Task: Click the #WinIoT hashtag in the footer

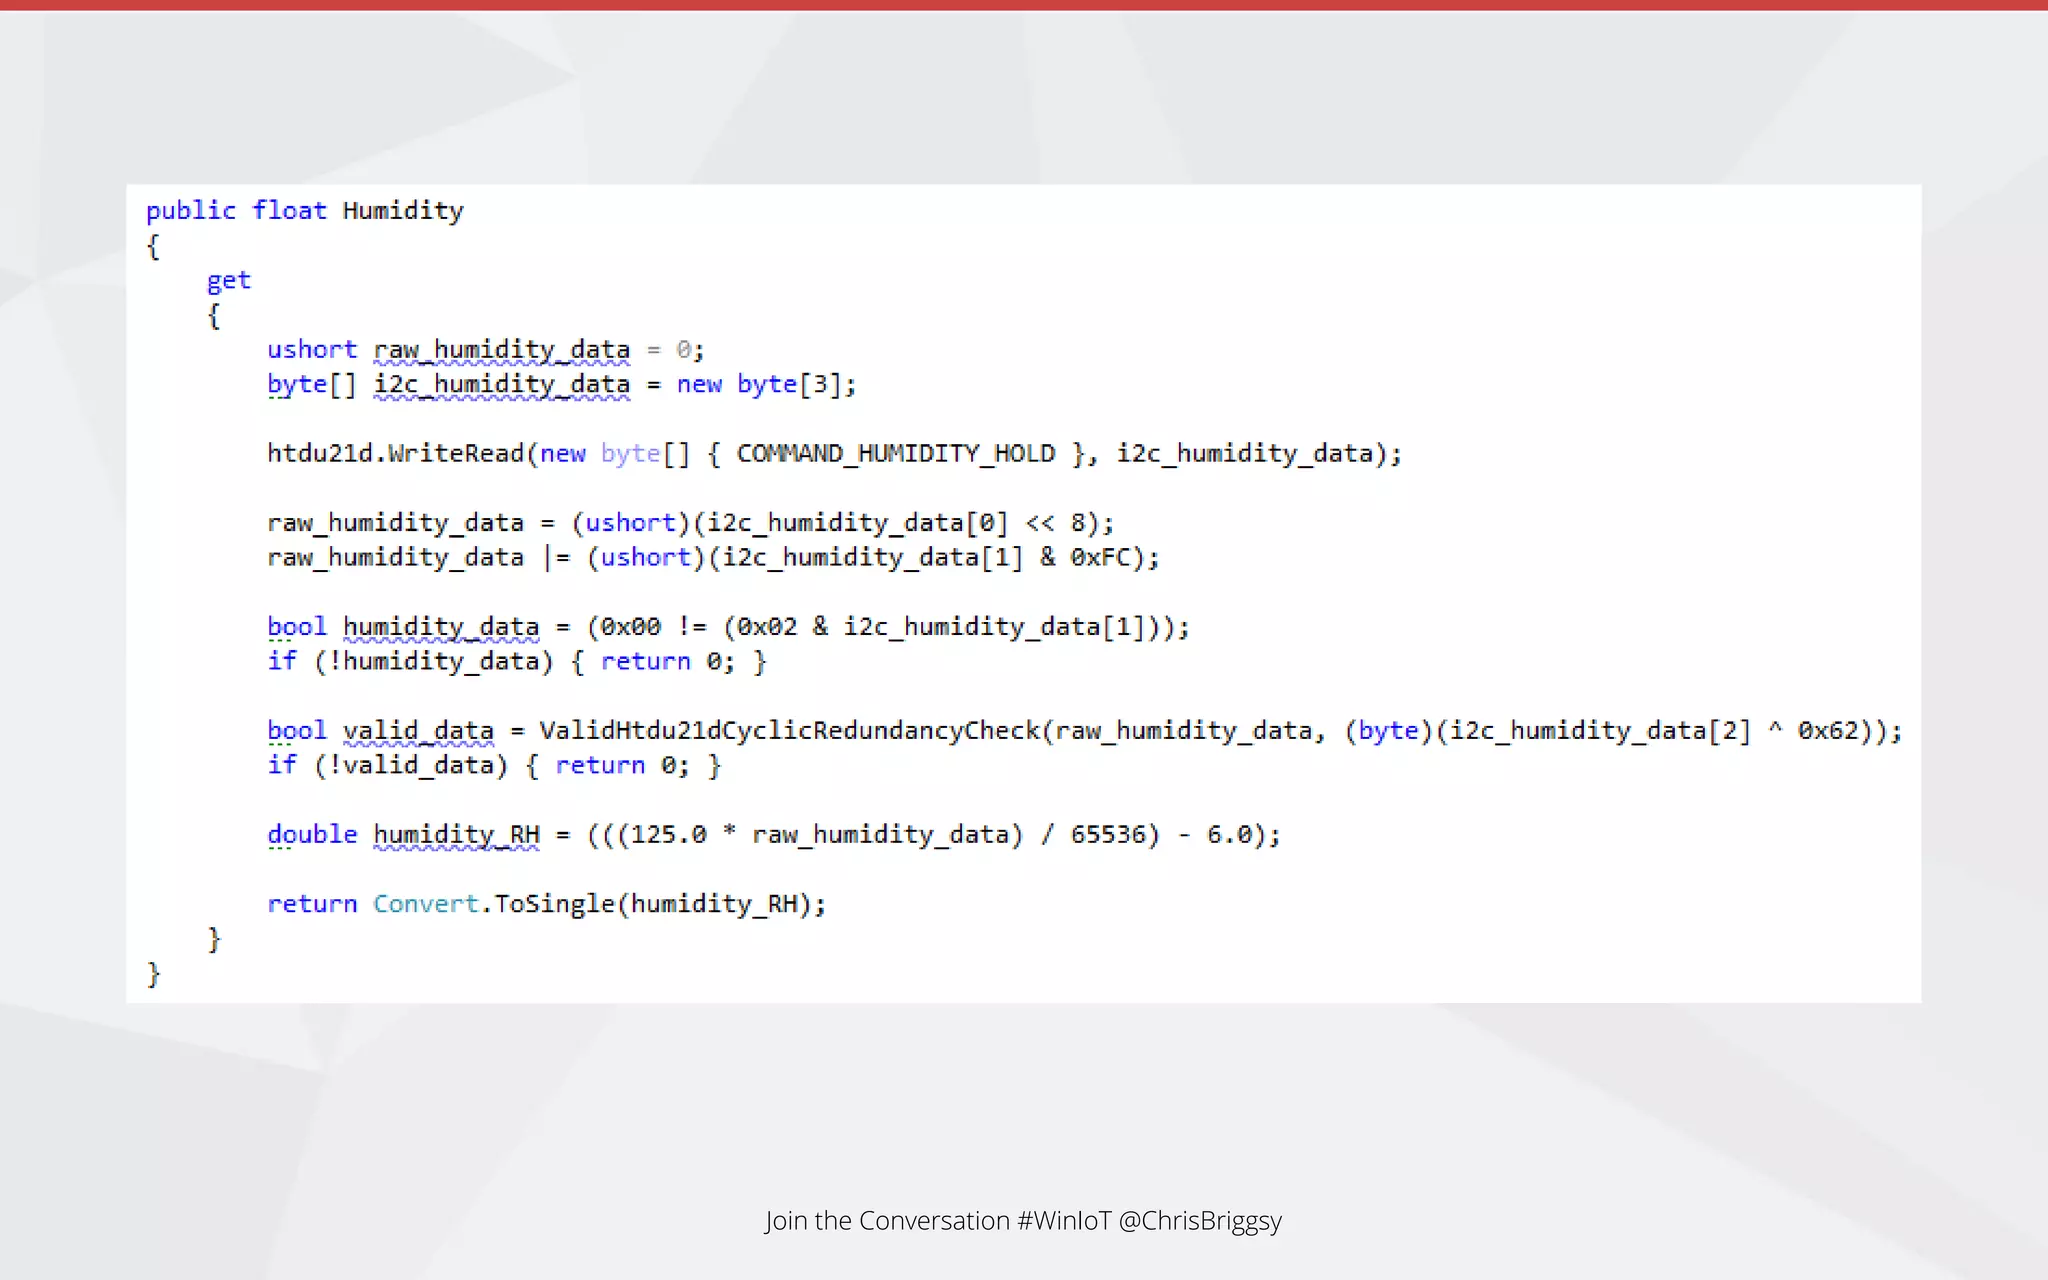Action: point(1063,1221)
